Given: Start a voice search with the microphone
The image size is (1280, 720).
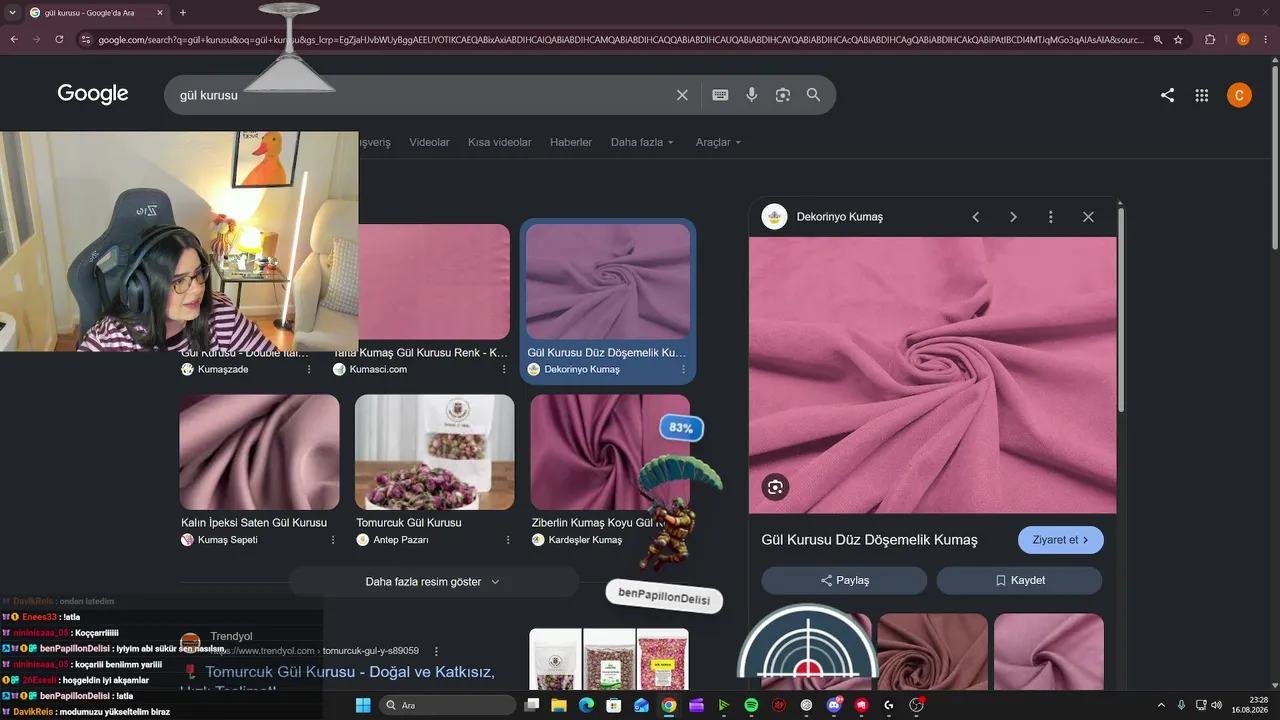Looking at the screenshot, I should (x=752, y=95).
